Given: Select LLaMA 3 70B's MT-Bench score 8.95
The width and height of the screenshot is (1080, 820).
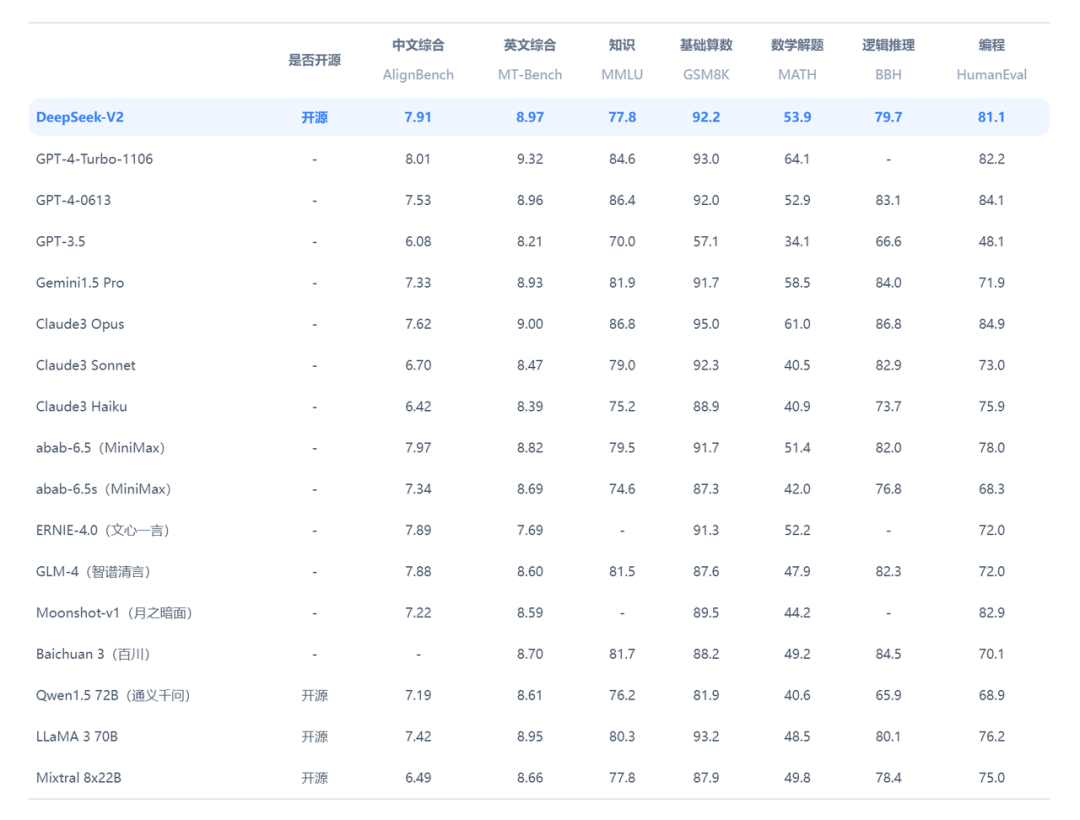Looking at the screenshot, I should [x=530, y=736].
